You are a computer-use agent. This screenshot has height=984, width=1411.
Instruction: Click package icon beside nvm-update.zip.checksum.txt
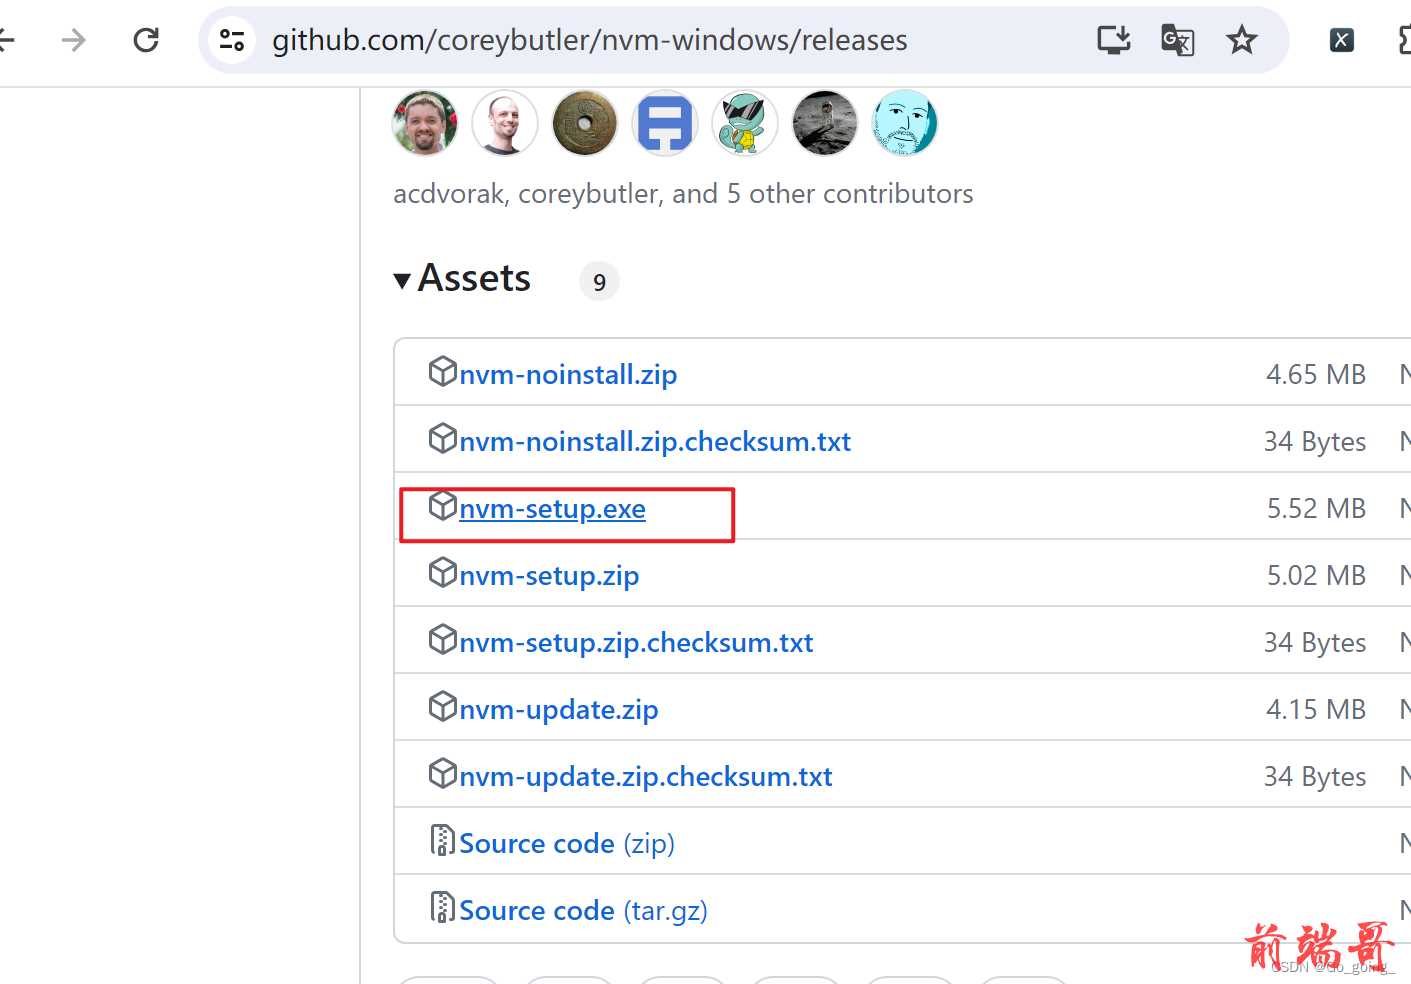(x=442, y=773)
